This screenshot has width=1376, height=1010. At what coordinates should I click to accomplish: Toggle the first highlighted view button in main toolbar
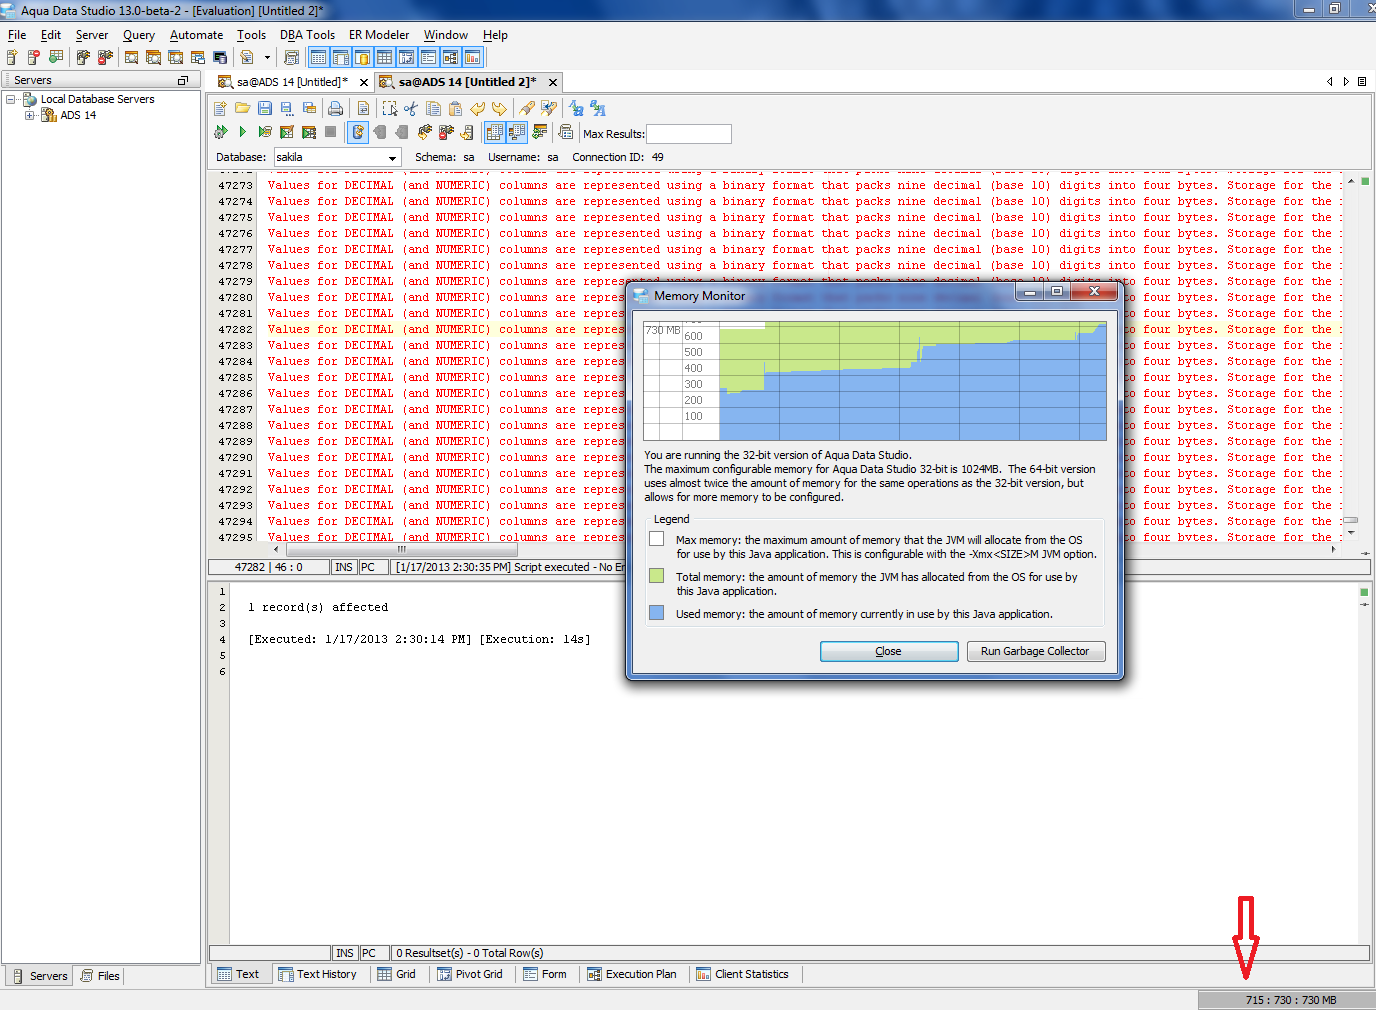(x=319, y=57)
